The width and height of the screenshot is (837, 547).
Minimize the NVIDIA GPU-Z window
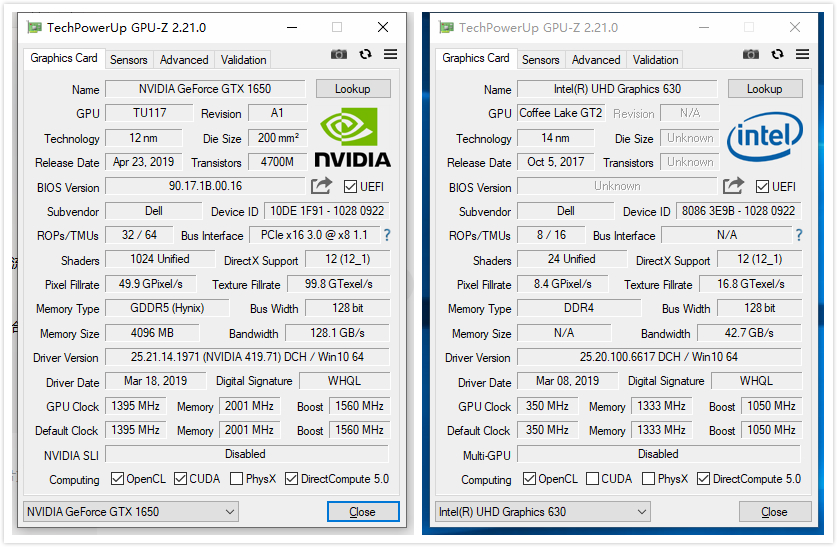click(x=292, y=27)
